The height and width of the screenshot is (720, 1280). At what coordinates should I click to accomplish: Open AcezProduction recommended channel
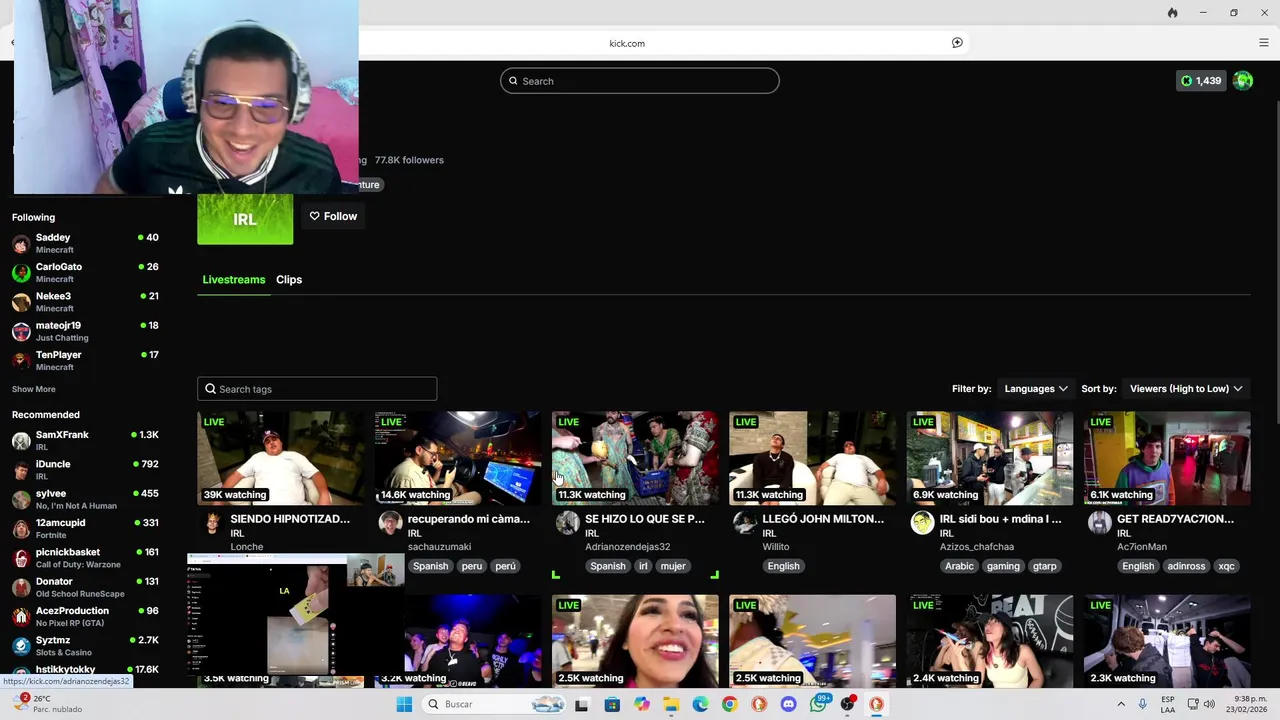[85, 616]
